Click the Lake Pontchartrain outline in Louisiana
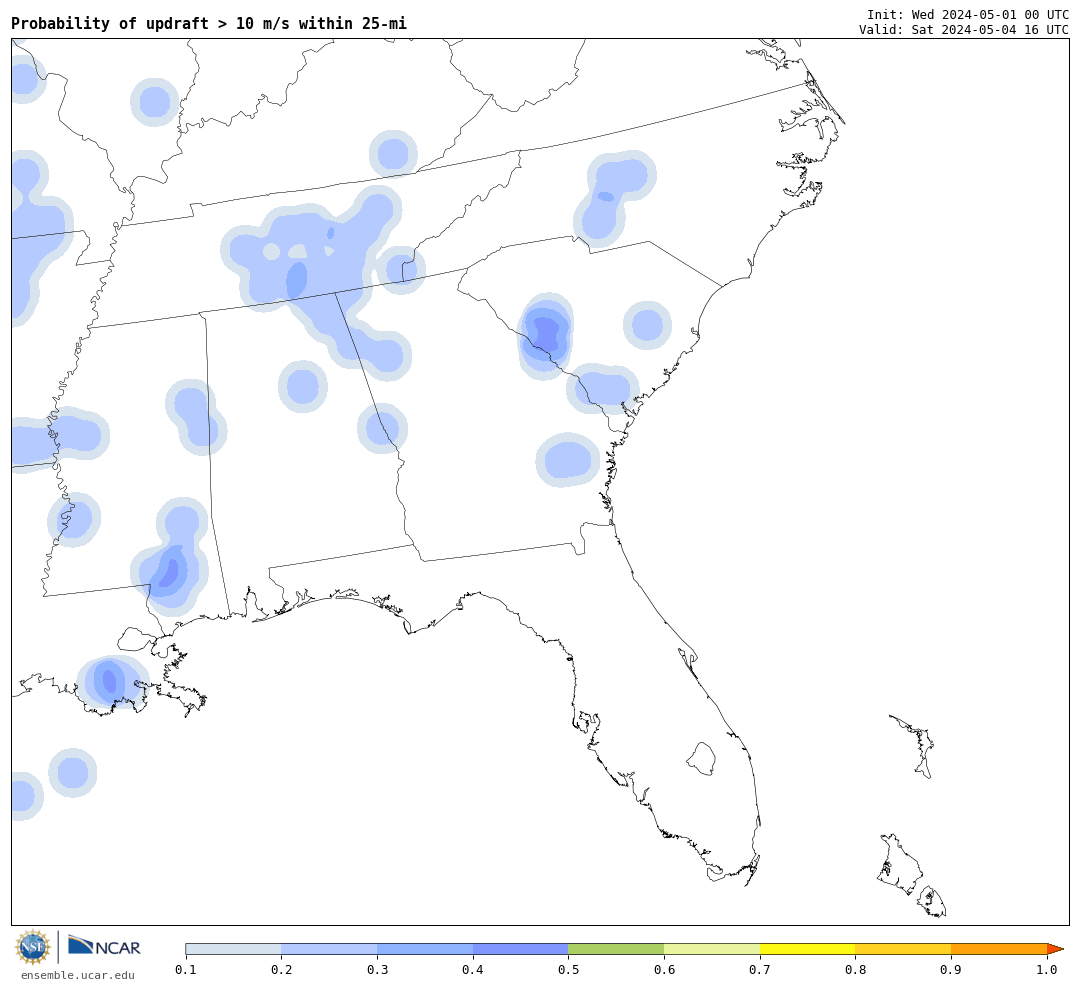Screen dimensions: 1080x988 coord(136,639)
